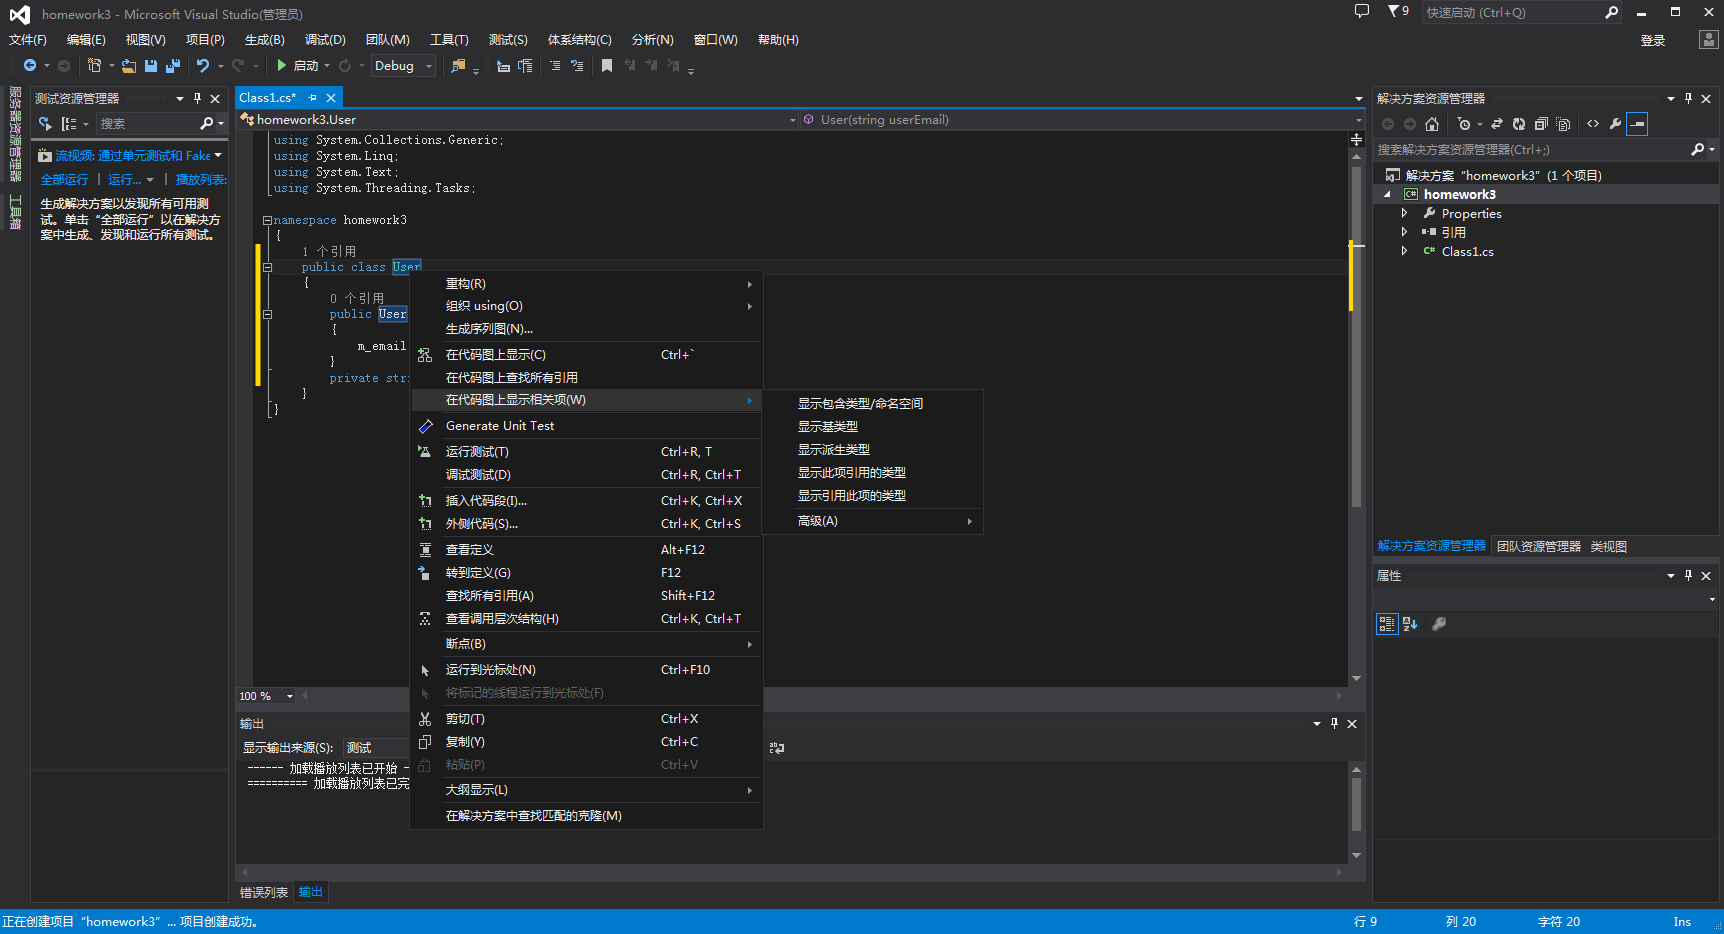
Task: Click categorized view icon in Properties panel
Action: tap(1387, 624)
